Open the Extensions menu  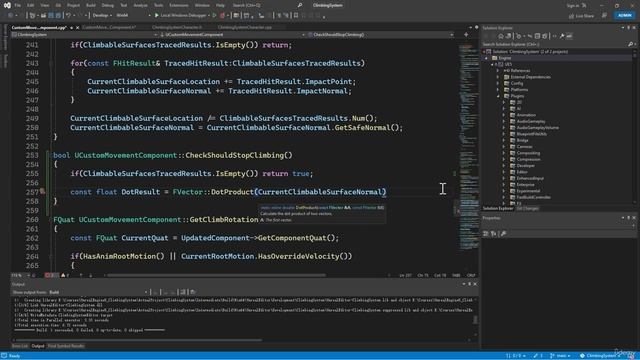pyautogui.click(x=179, y=5)
